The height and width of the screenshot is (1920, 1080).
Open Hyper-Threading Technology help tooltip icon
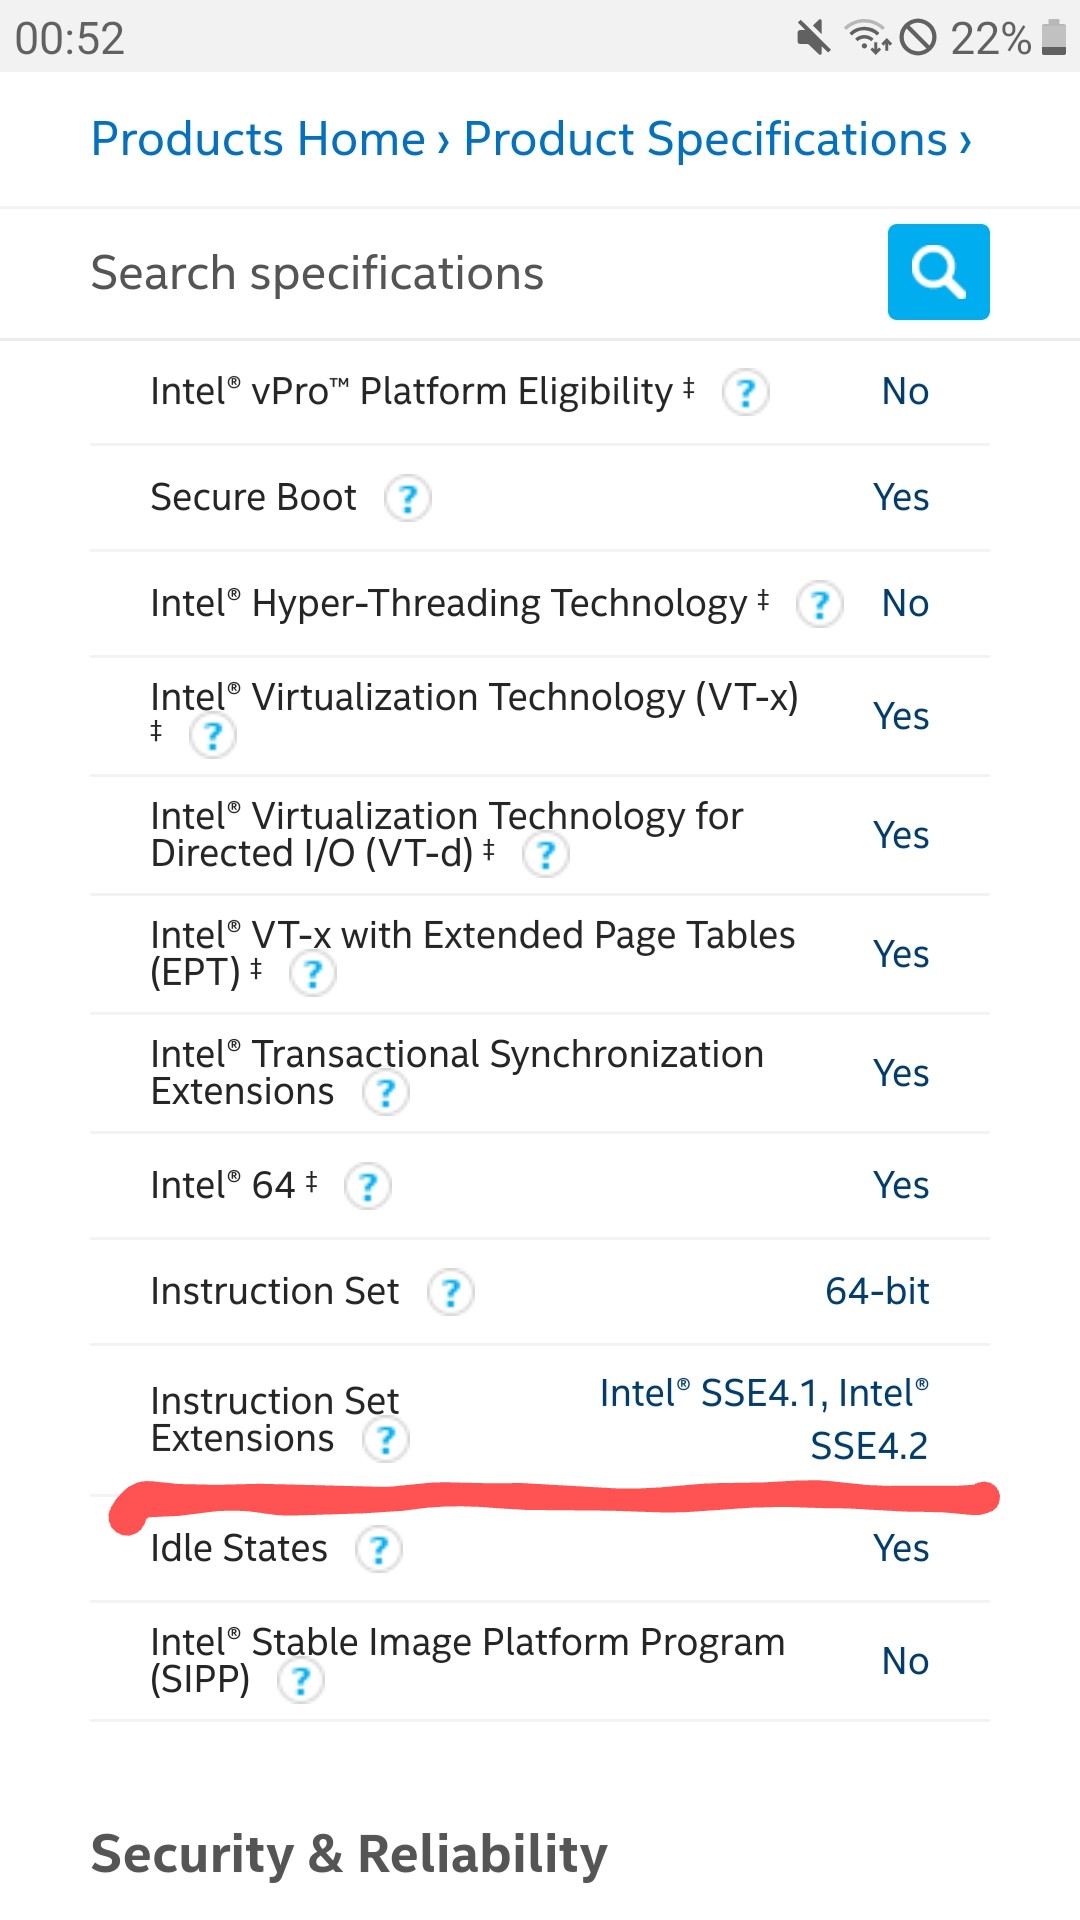tap(819, 604)
